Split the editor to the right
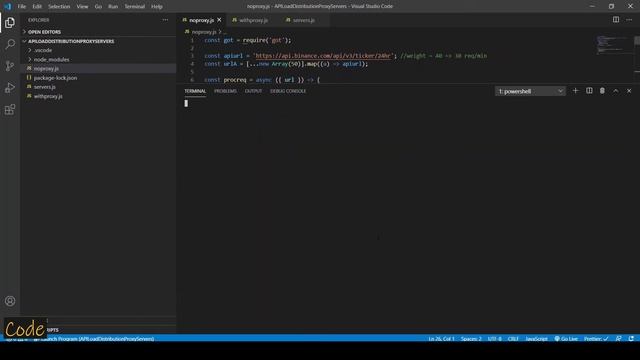This screenshot has width=640, height=360. click(x=616, y=20)
